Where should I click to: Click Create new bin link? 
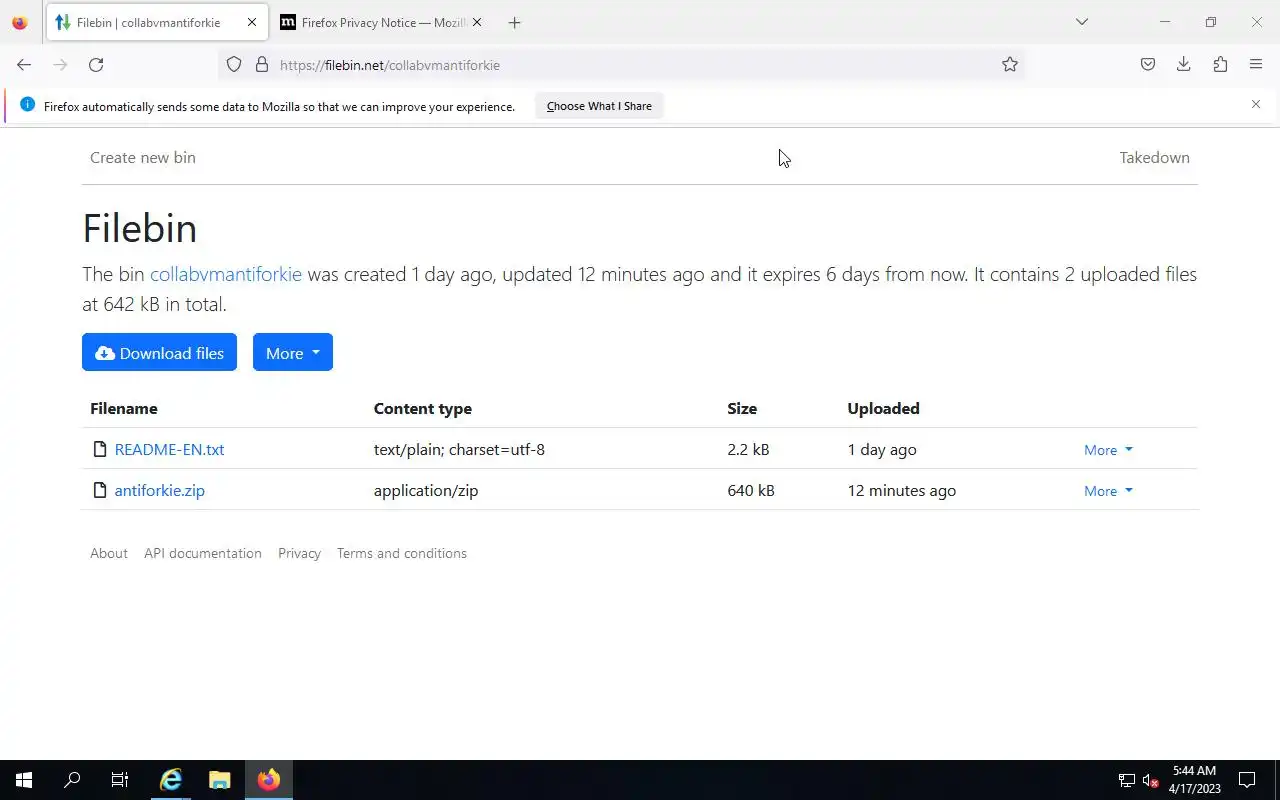point(143,157)
